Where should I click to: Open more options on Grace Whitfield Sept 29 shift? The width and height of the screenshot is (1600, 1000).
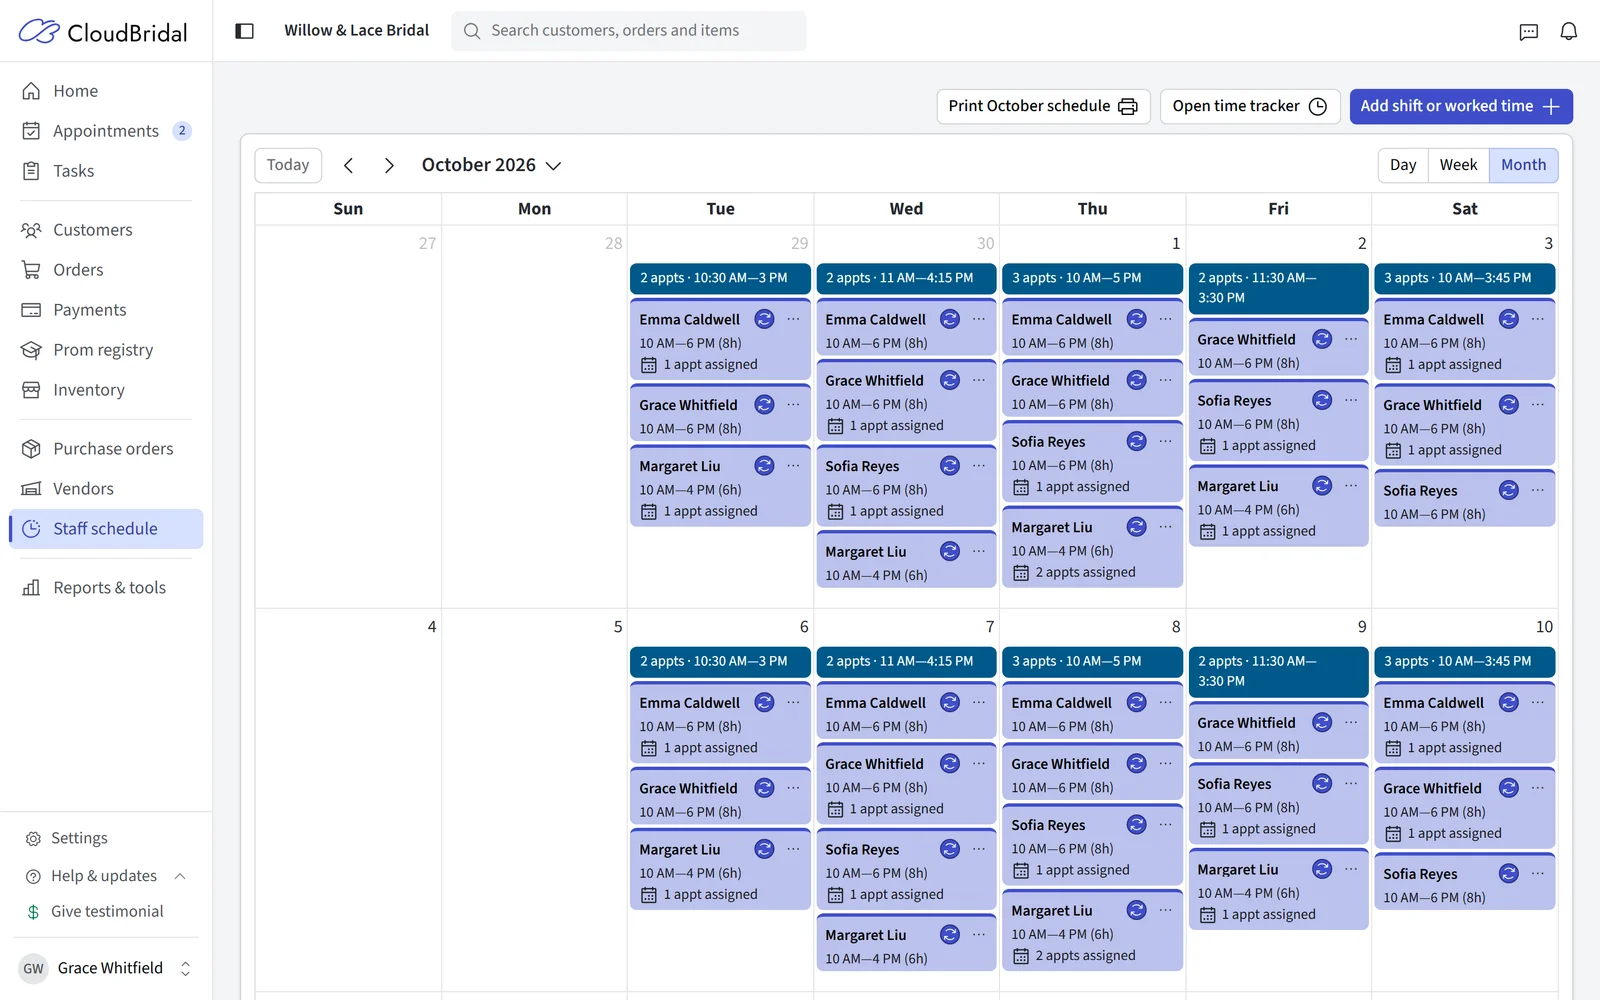(793, 404)
